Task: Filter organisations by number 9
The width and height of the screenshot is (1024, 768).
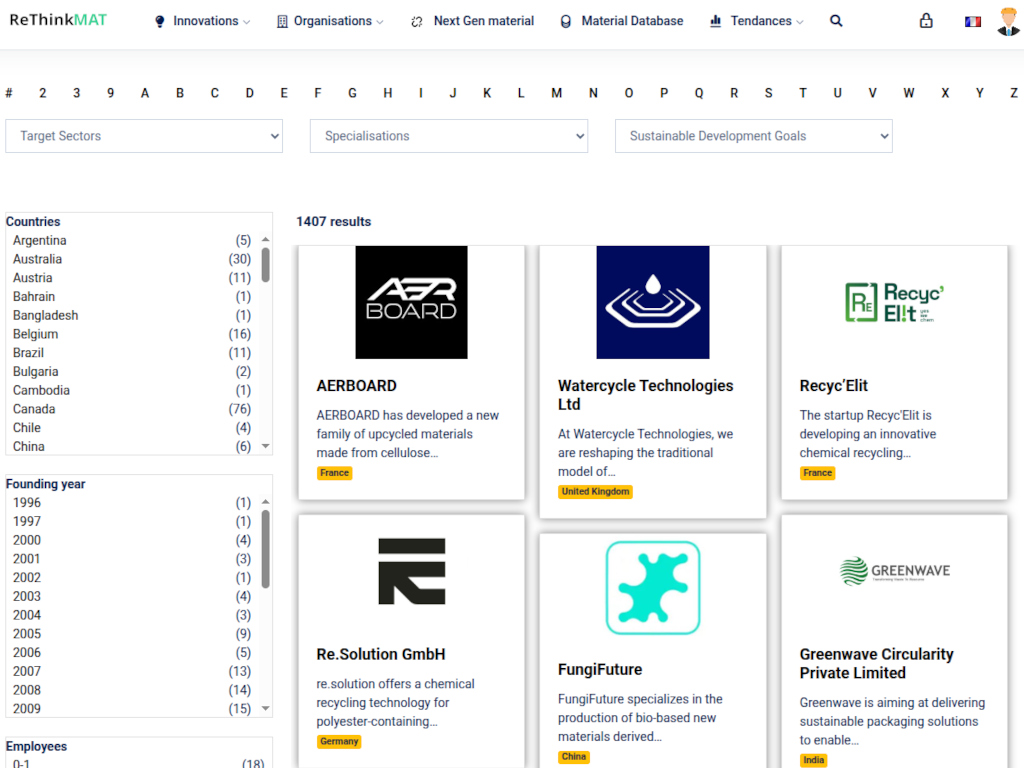Action: tap(110, 93)
